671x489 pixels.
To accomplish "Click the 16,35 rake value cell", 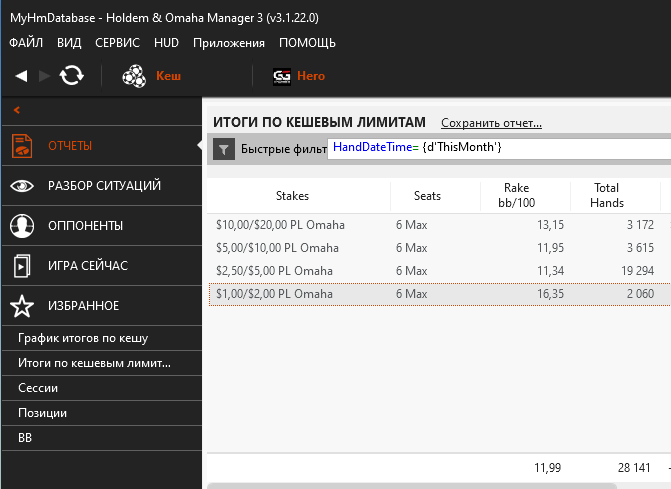I will pos(550,294).
